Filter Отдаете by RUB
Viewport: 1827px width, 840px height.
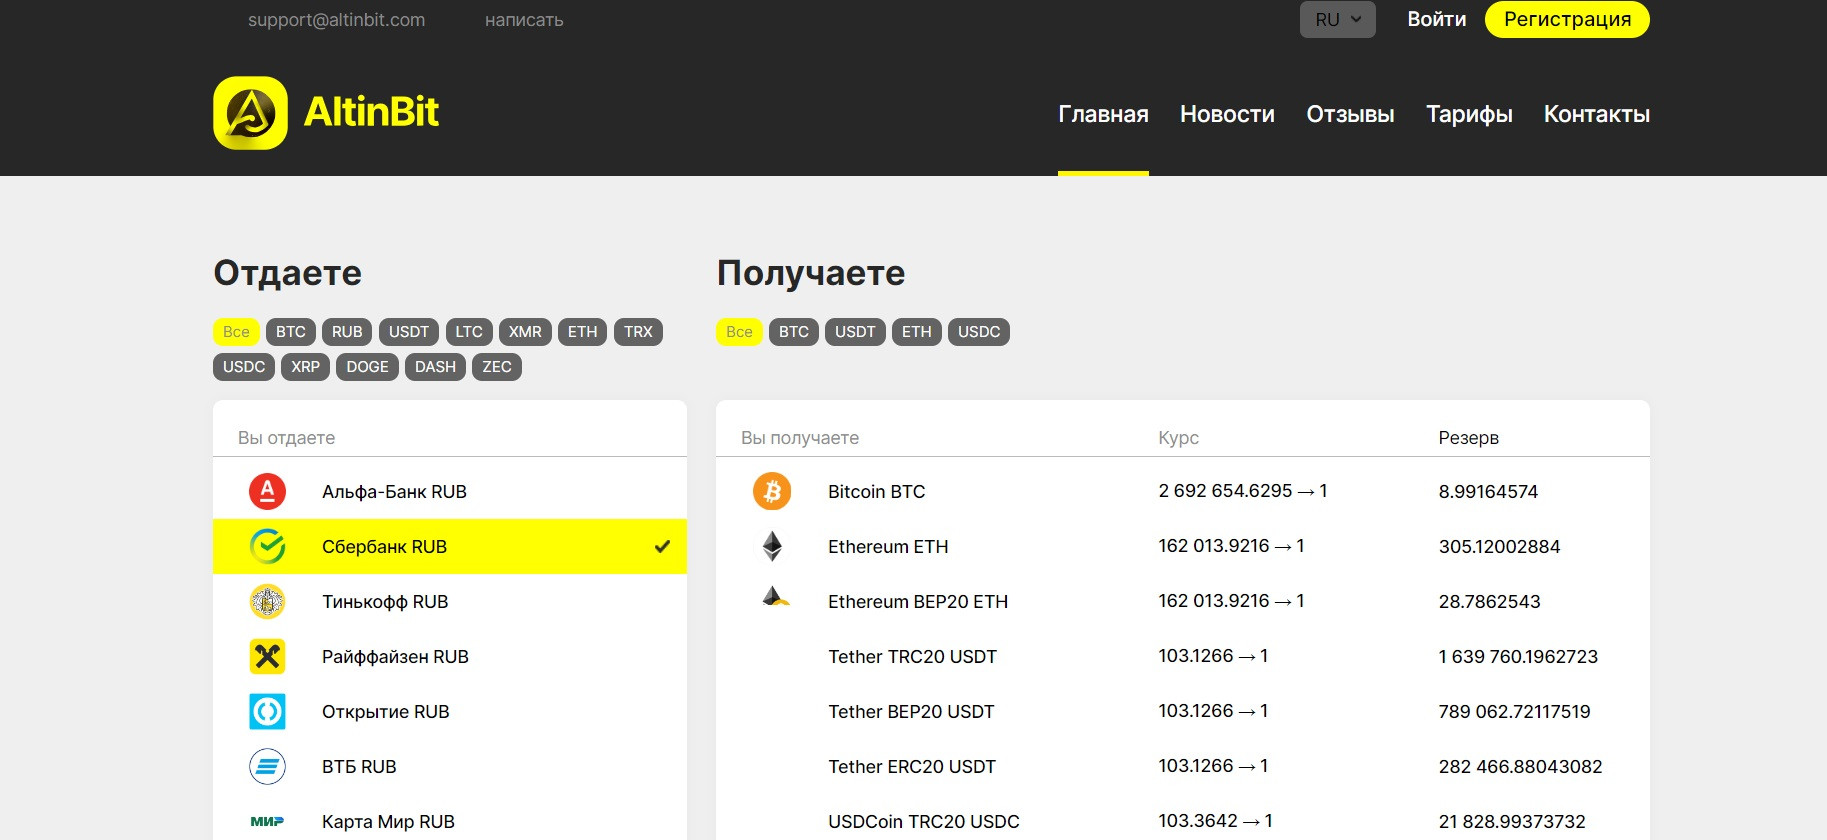pyautogui.click(x=347, y=332)
